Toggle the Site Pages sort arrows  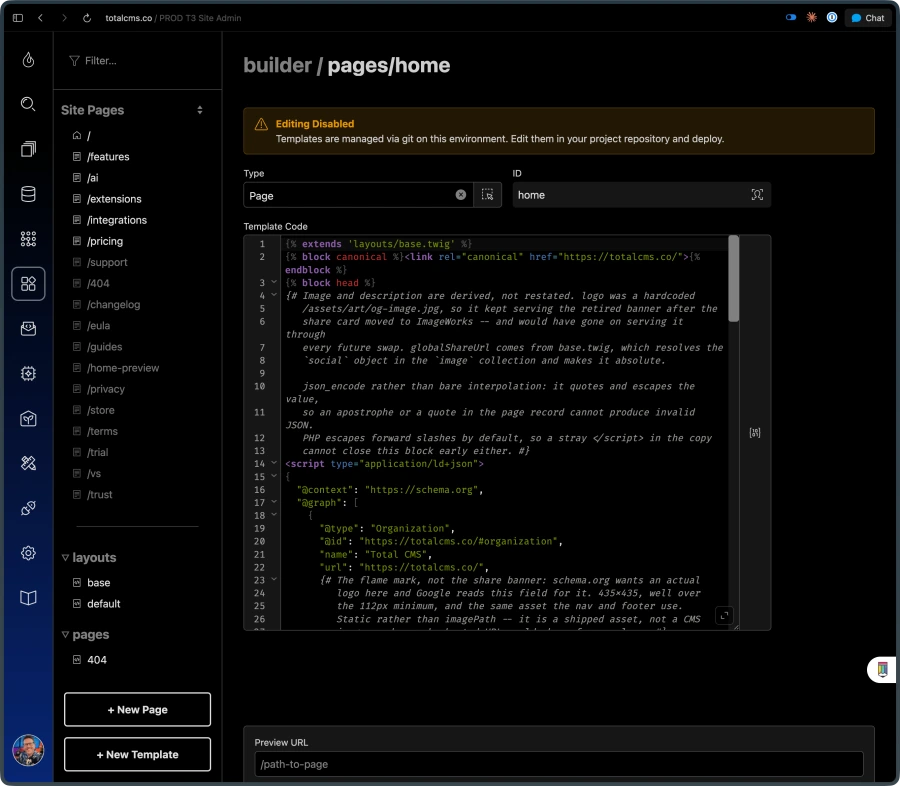[x=200, y=110]
